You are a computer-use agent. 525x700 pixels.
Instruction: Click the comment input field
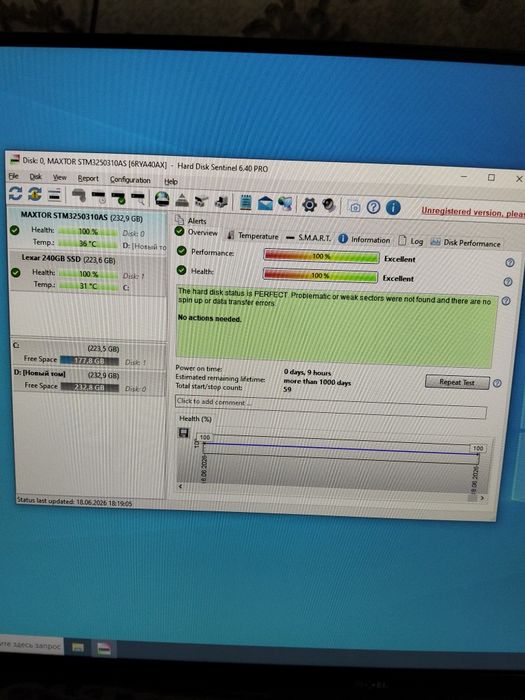(330, 407)
